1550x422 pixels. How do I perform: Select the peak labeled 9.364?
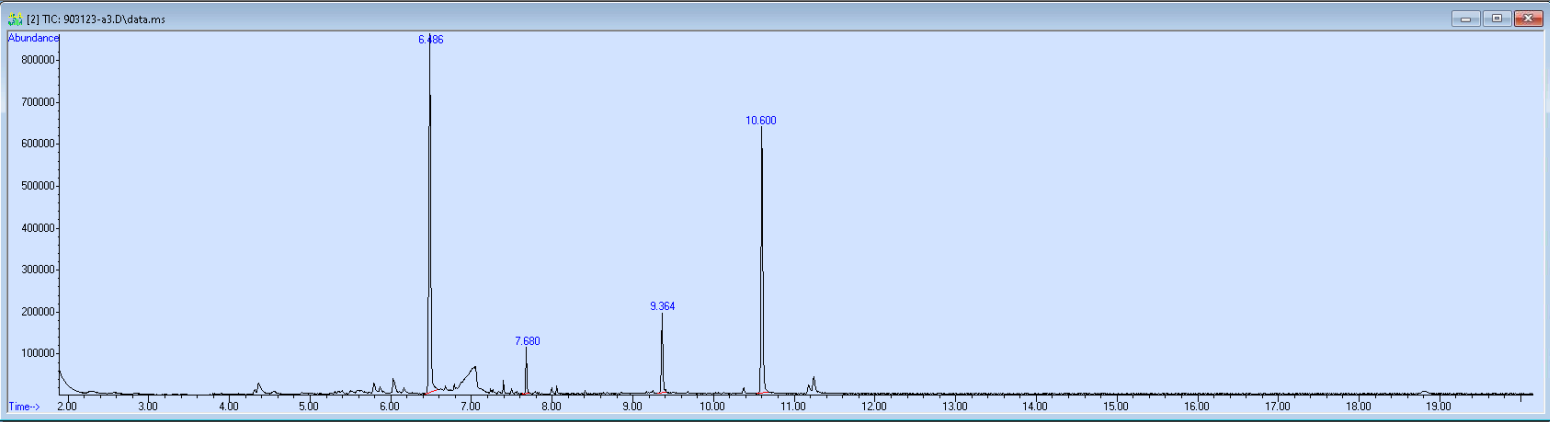pyautogui.click(x=662, y=306)
